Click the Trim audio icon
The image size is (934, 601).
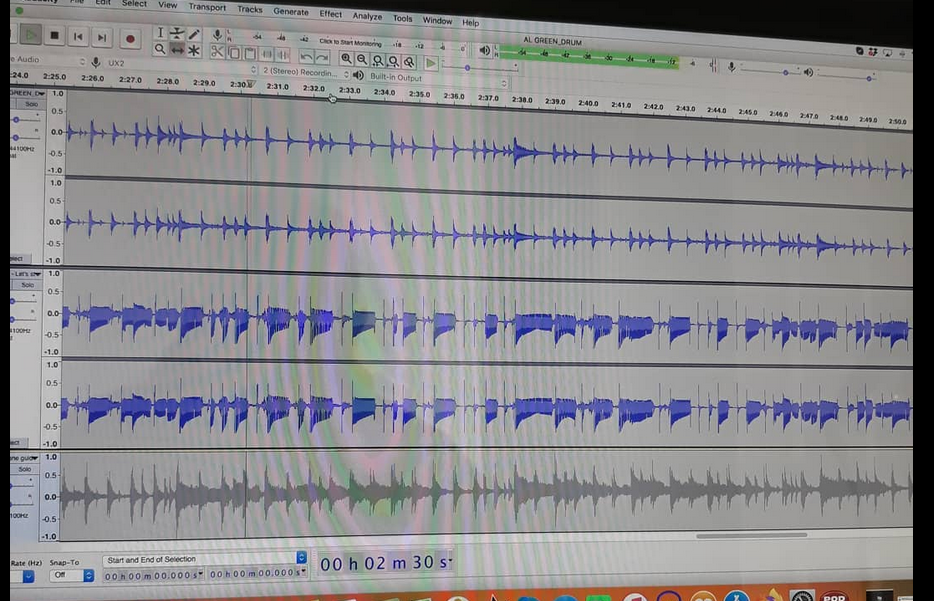coord(267,54)
